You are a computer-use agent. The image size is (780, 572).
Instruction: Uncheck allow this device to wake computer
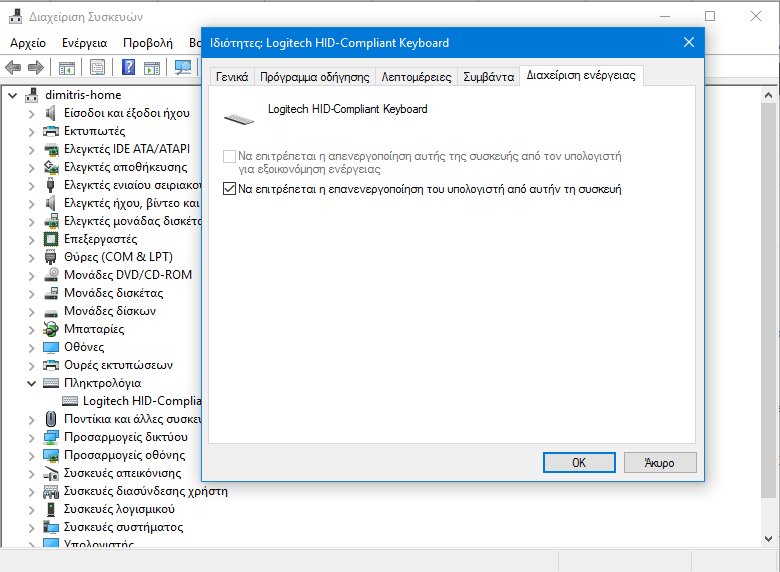coord(230,188)
